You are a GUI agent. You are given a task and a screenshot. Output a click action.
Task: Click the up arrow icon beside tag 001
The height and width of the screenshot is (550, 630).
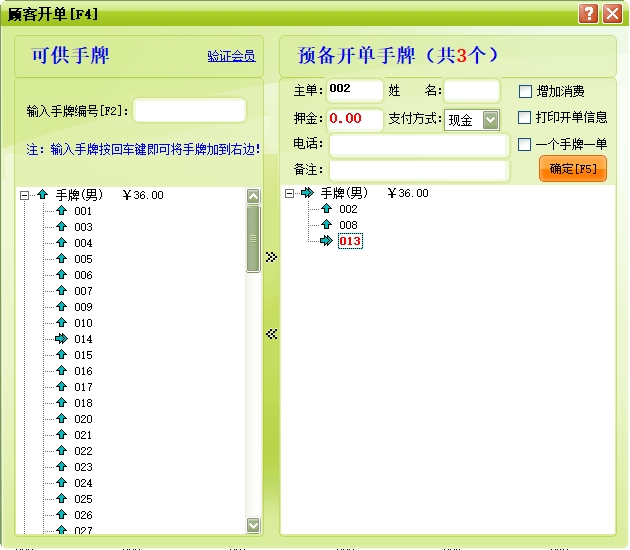pos(61,211)
